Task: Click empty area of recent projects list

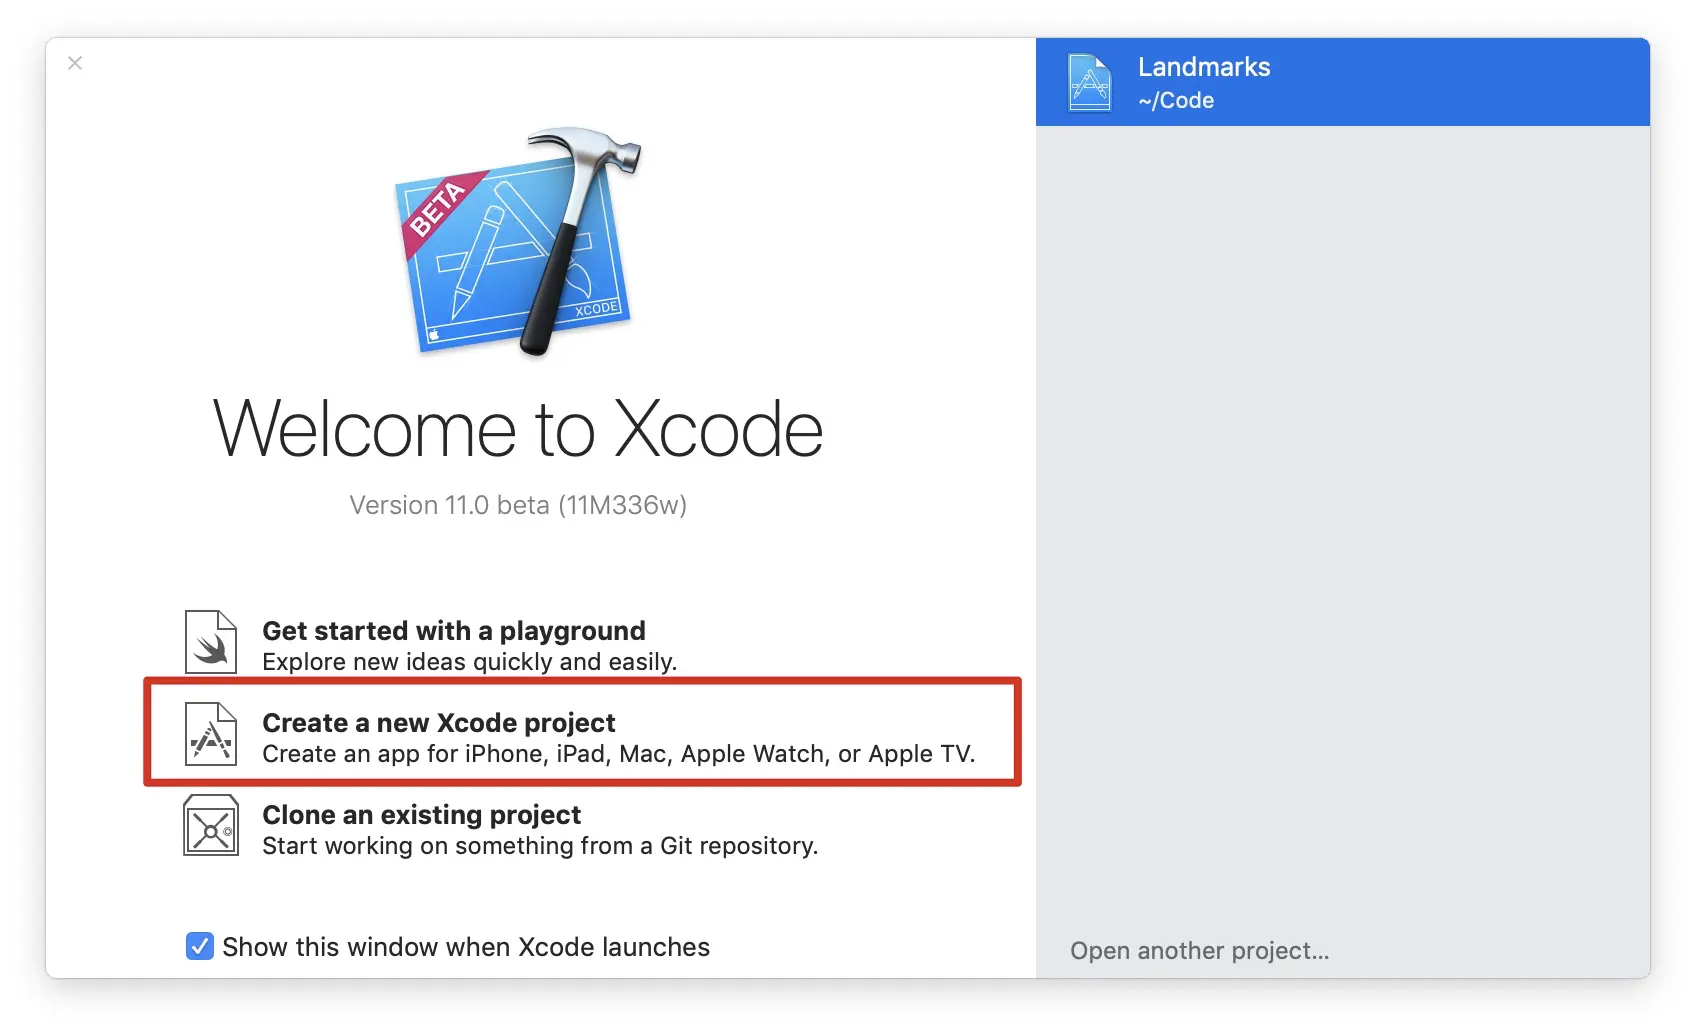Action: (1343, 520)
